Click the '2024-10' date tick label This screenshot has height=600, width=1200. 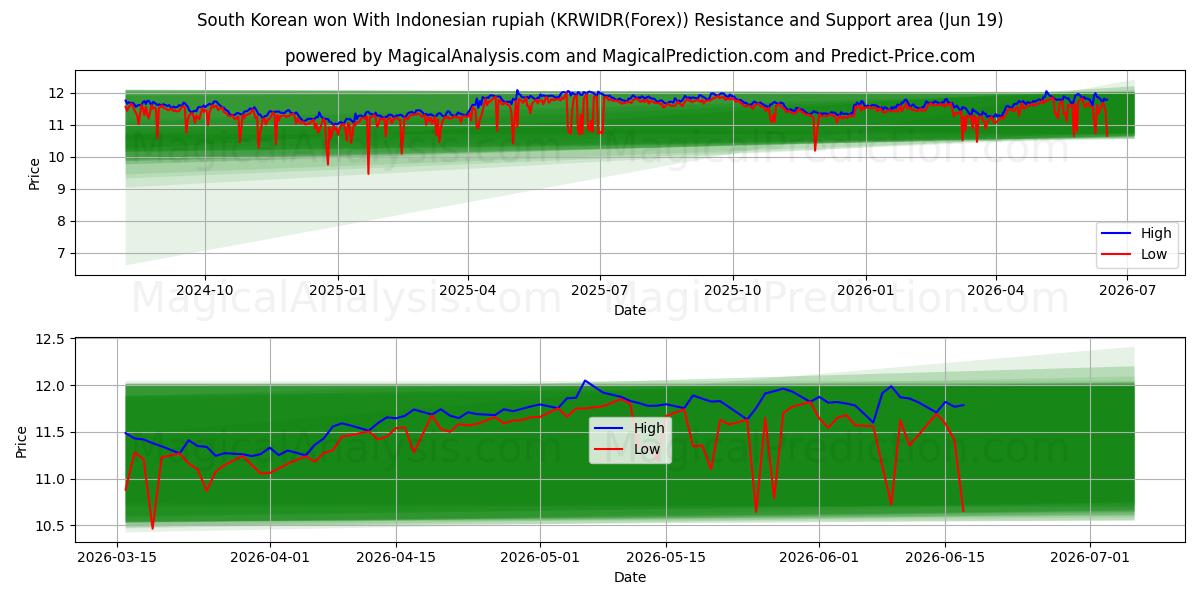click(205, 291)
